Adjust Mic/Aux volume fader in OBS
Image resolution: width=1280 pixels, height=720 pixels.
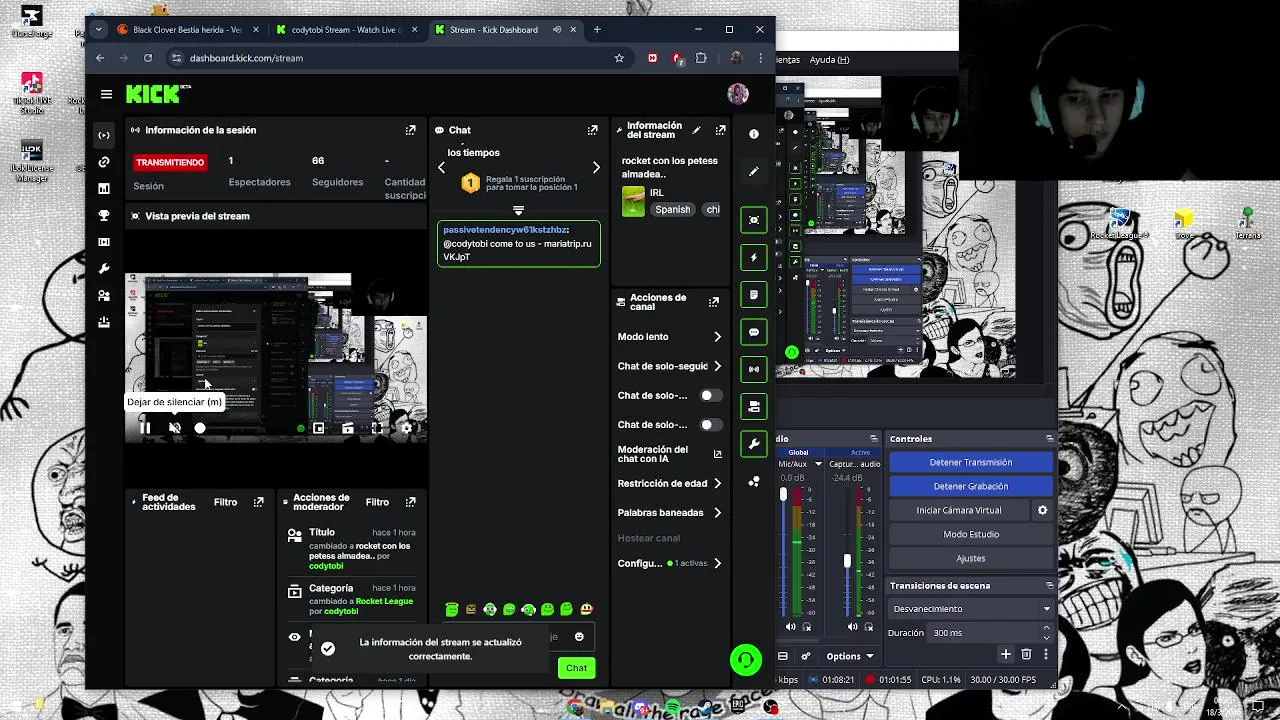click(784, 496)
